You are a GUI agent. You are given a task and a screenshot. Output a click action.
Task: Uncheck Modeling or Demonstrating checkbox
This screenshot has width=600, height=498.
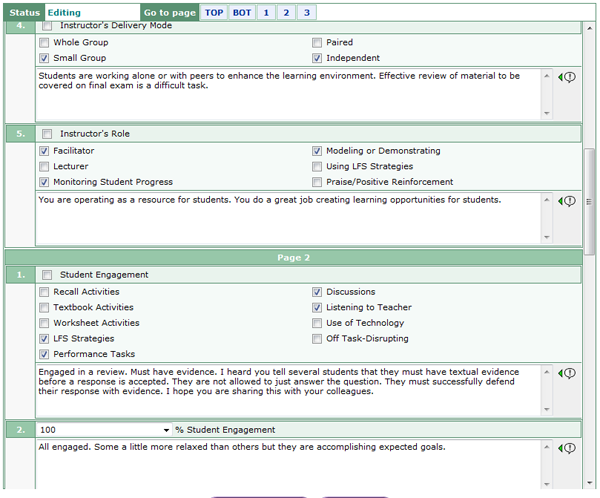coord(317,151)
